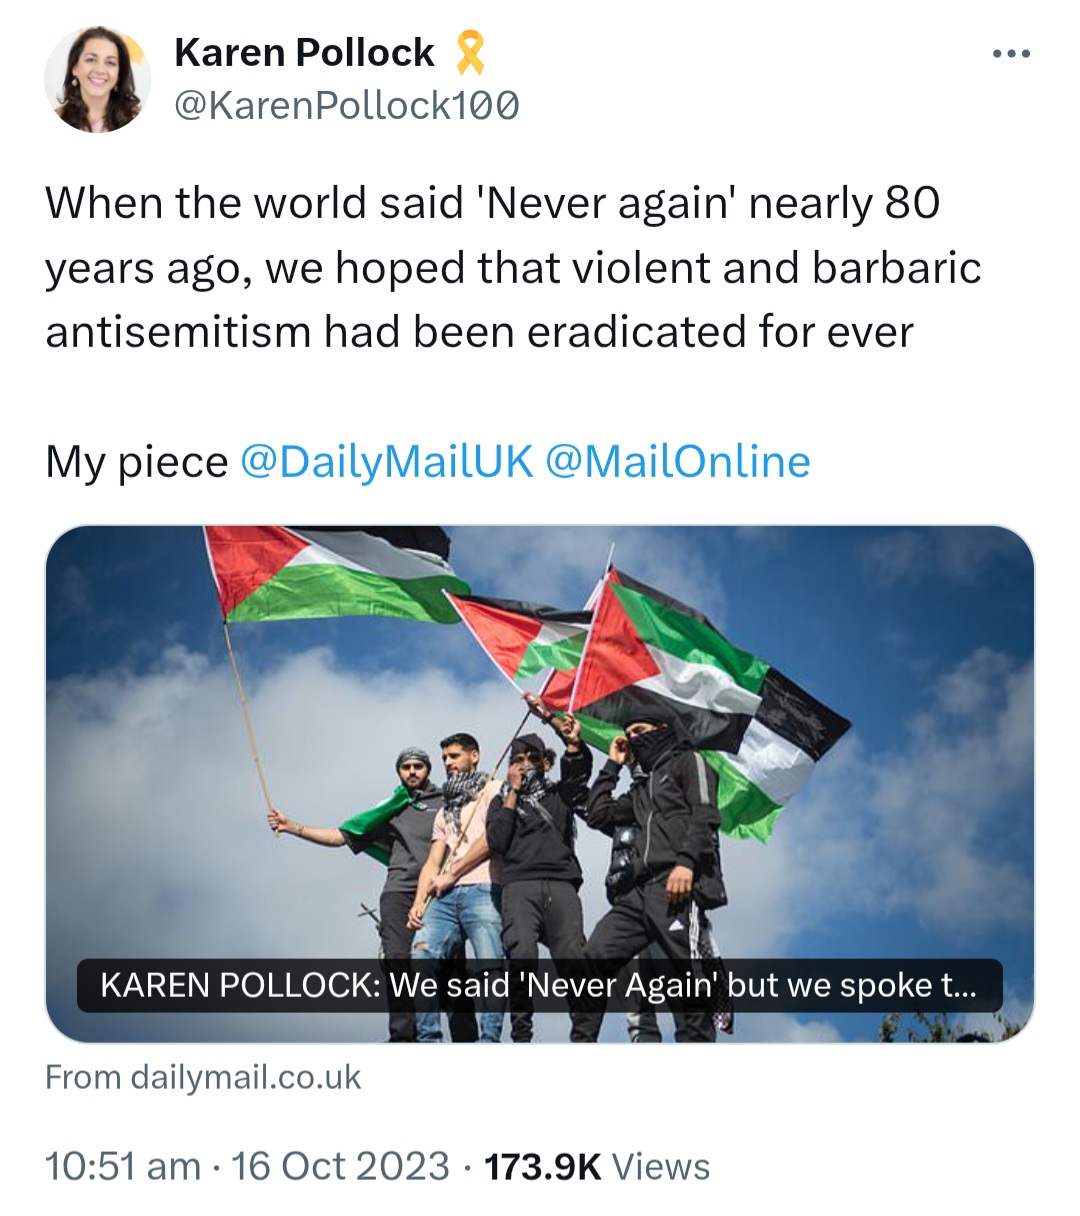Viewport: 1080px width, 1216px height.
Task: Click the 16 Oct 2023 date
Action: pyautogui.click(x=340, y=1166)
